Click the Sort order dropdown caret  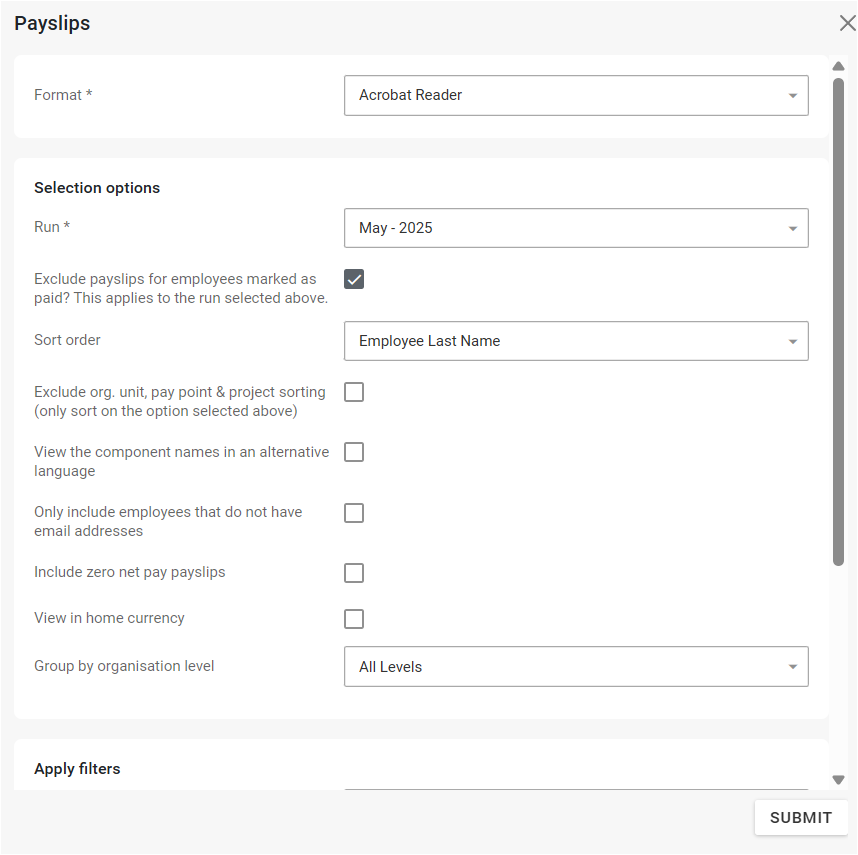tap(792, 341)
